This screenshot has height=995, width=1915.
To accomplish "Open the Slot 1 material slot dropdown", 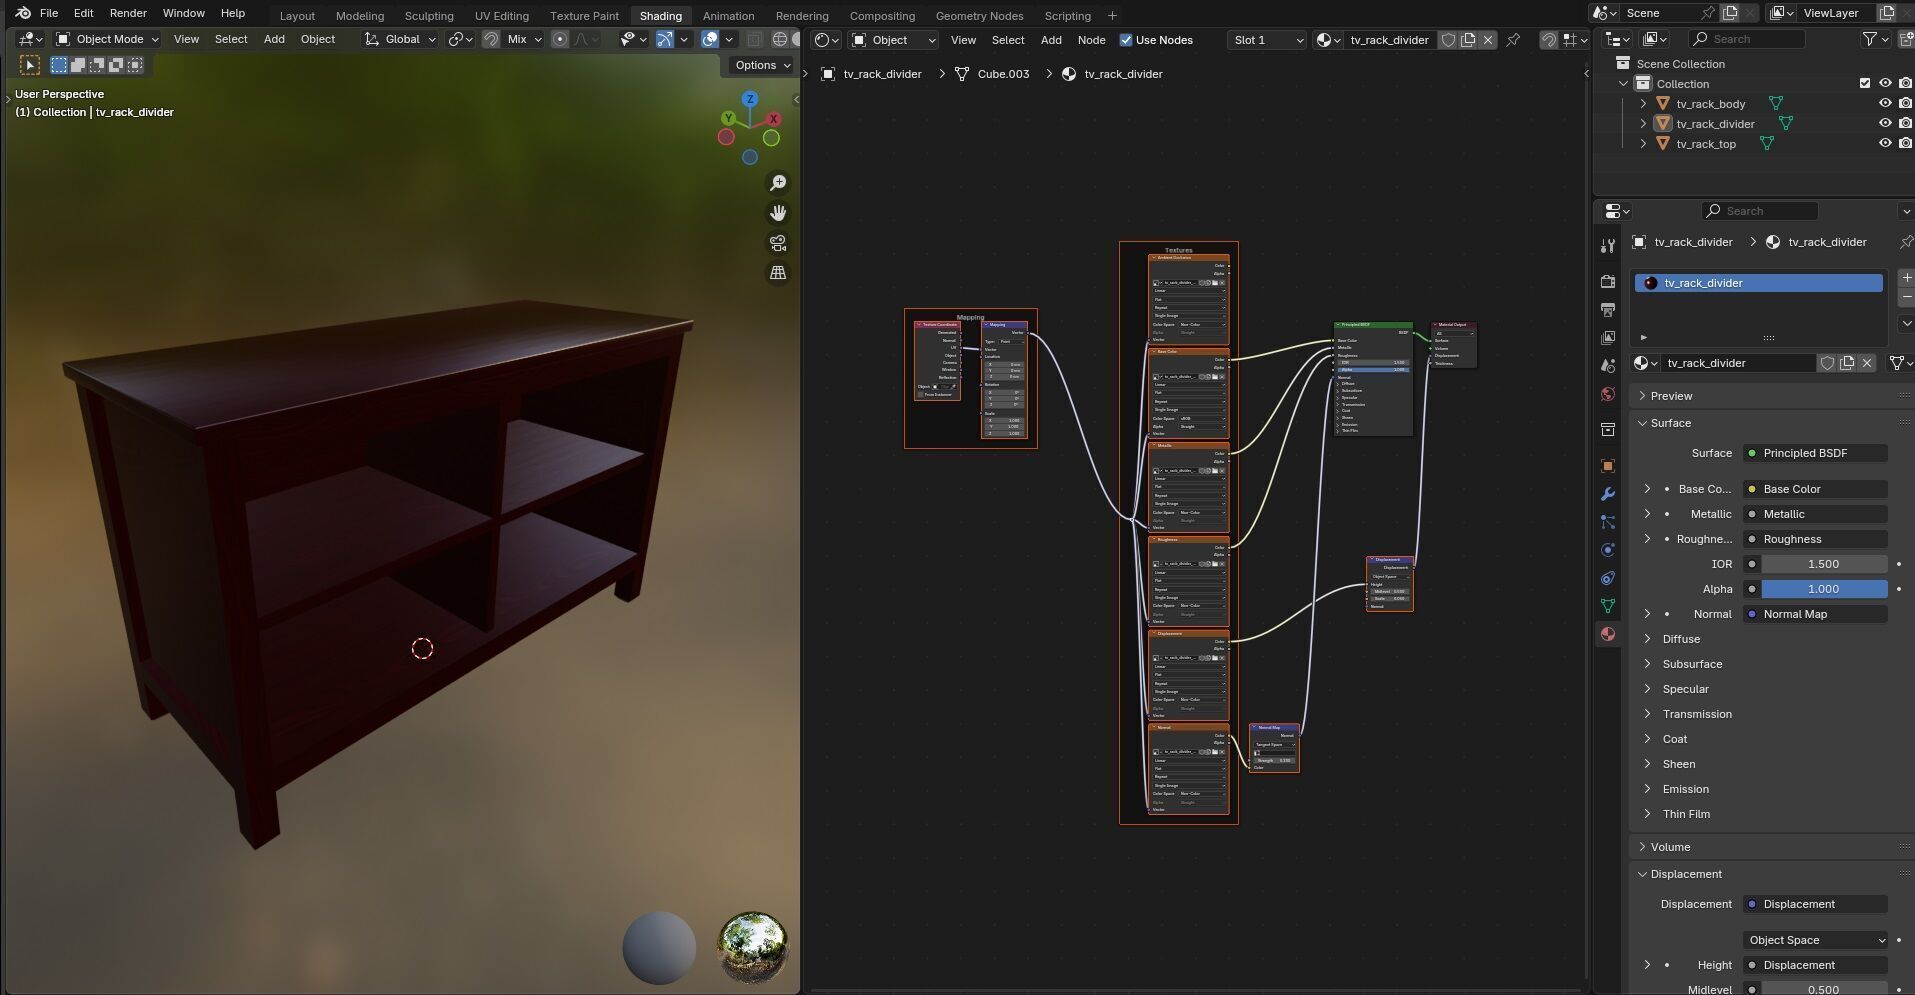I will (x=1266, y=40).
